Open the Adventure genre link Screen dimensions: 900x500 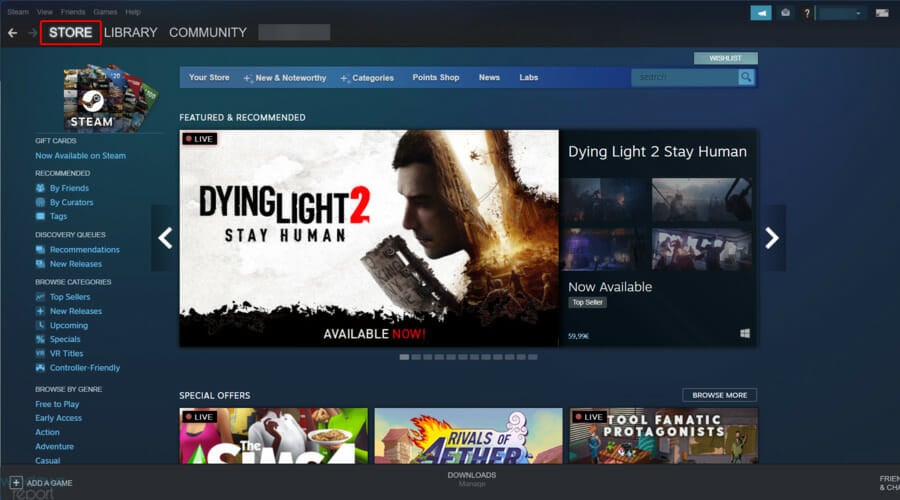54,446
